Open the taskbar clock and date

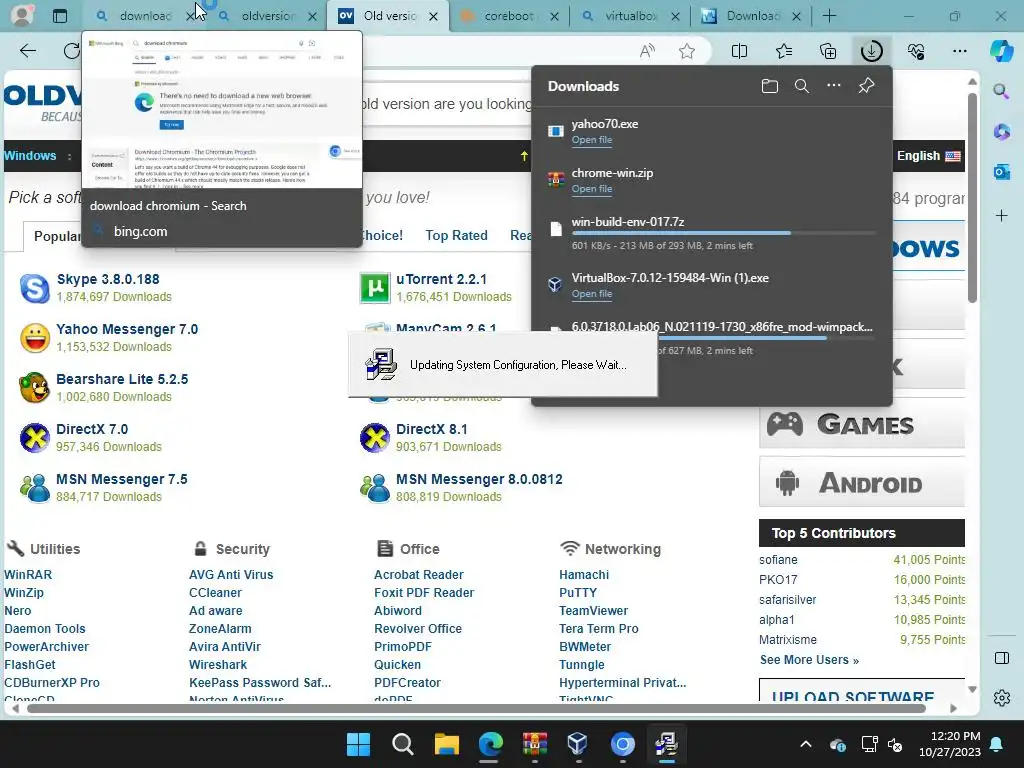coord(950,744)
